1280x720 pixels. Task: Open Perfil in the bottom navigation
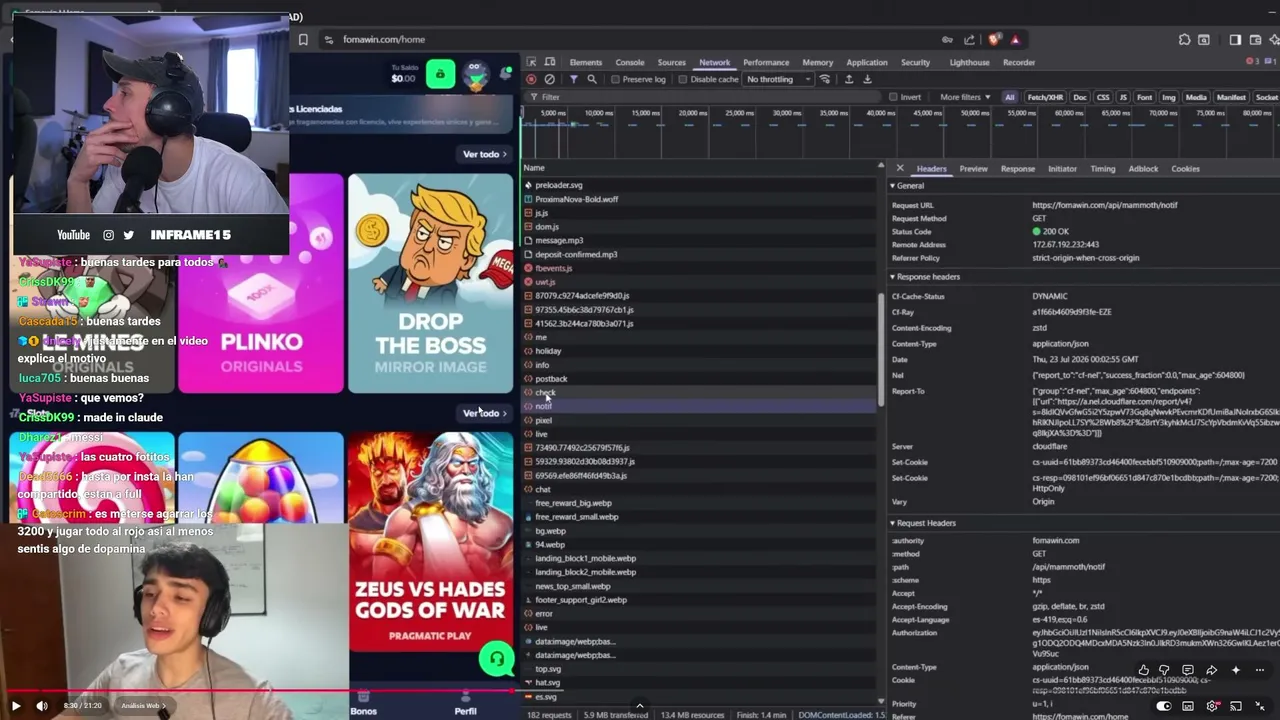point(466,704)
